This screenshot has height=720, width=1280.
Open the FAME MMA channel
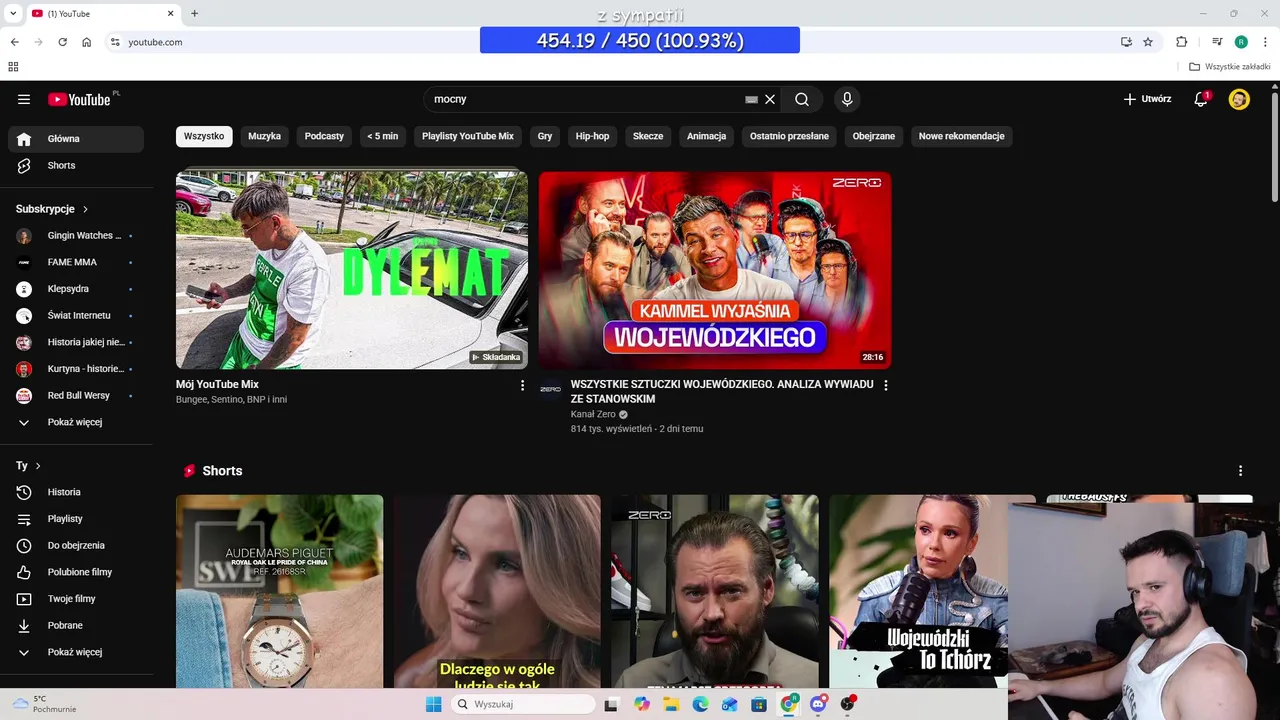[76, 262]
